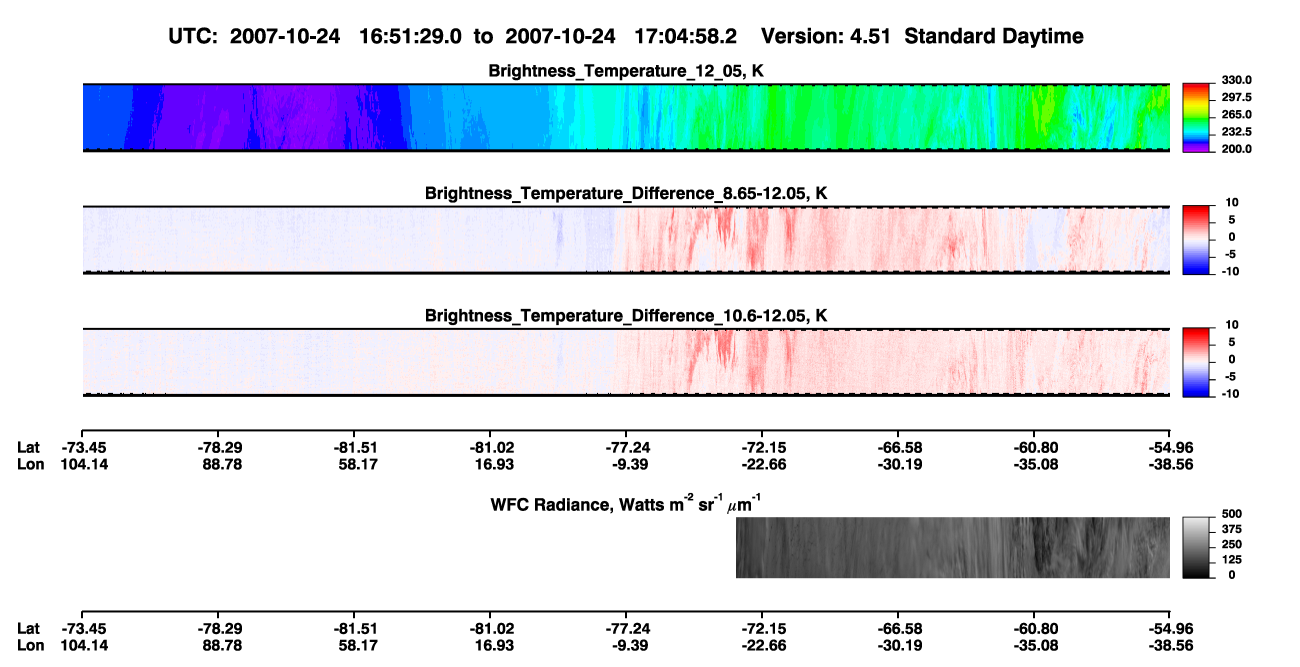
Task: Click latitude '-66.58' below the WFC panel
Action: tap(899, 628)
